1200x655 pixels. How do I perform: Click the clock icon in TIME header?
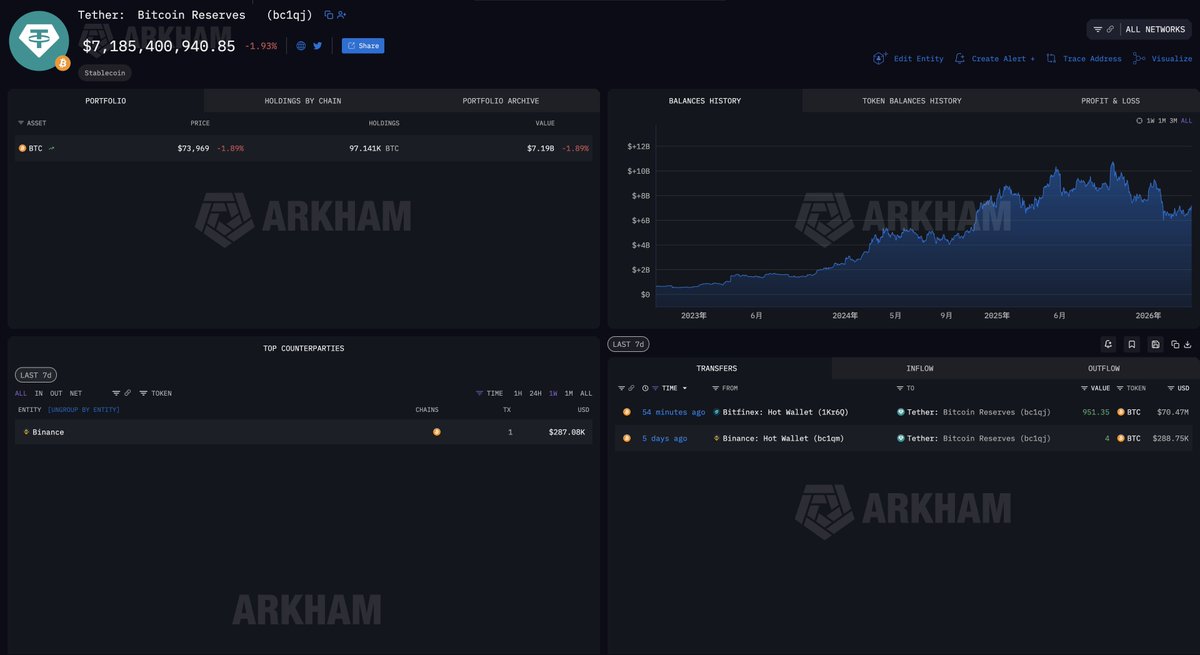(x=645, y=388)
